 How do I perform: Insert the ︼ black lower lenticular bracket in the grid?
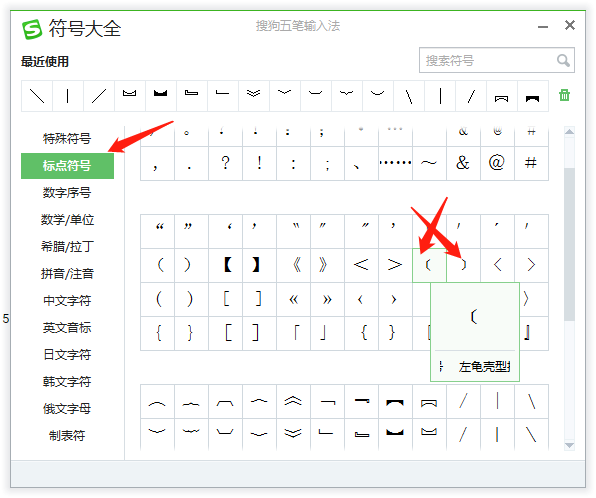pyautogui.click(x=395, y=434)
